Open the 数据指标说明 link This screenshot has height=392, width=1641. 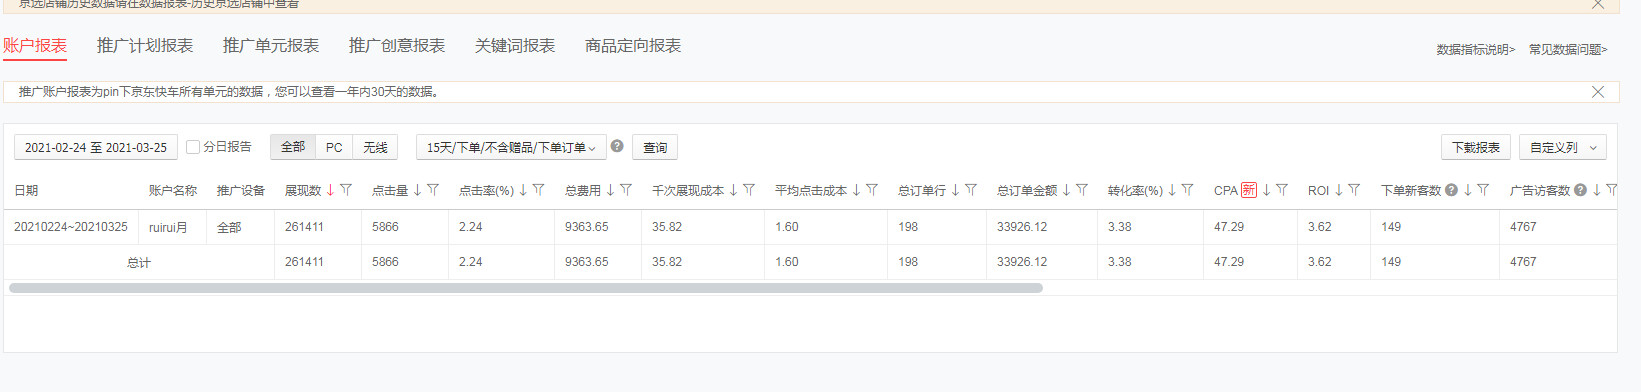[x=1476, y=49]
